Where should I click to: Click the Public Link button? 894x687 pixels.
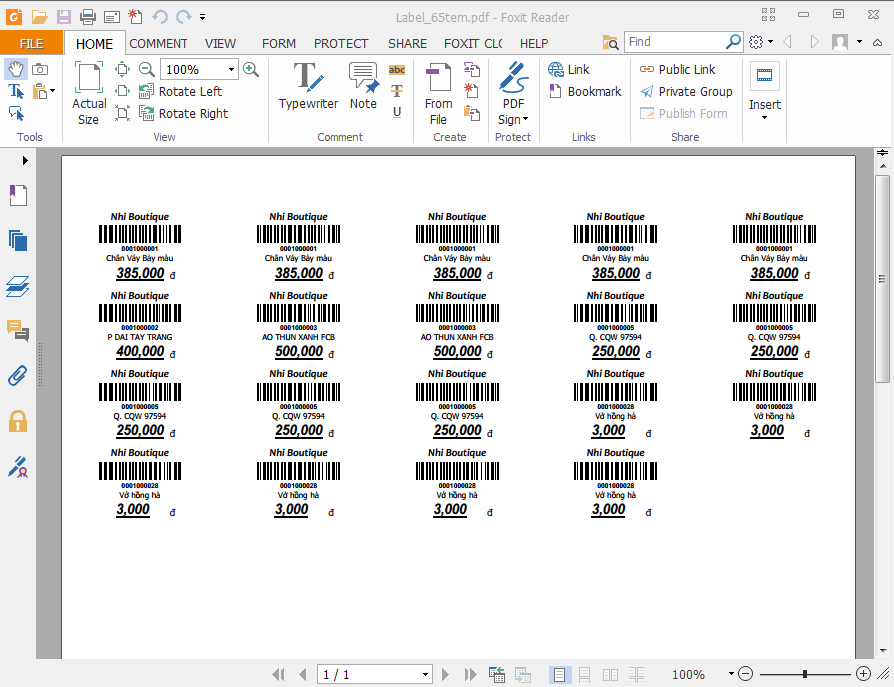click(676, 69)
